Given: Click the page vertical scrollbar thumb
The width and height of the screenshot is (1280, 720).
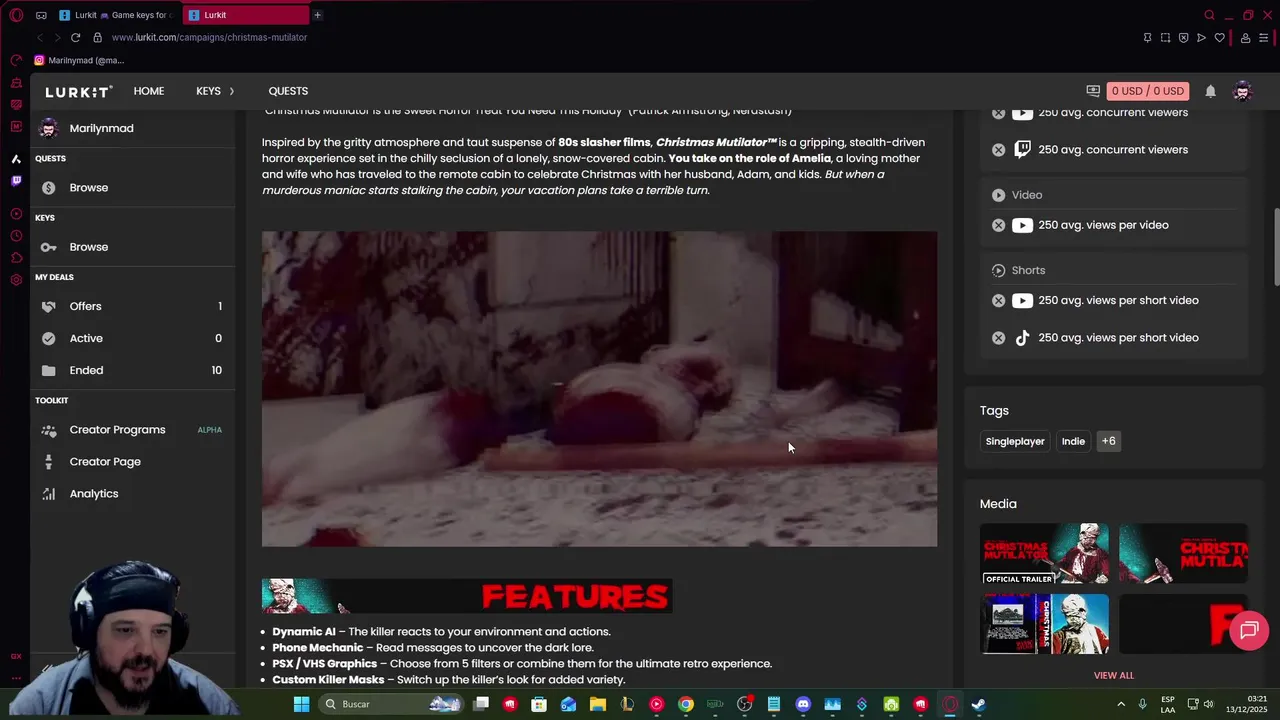Looking at the screenshot, I should tap(1275, 247).
